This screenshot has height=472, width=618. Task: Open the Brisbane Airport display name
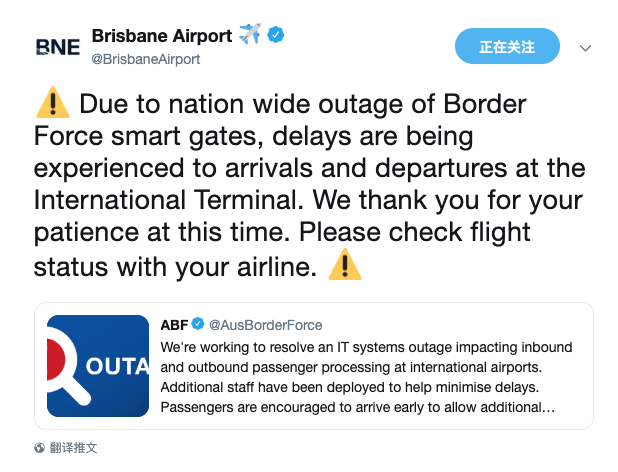point(161,36)
